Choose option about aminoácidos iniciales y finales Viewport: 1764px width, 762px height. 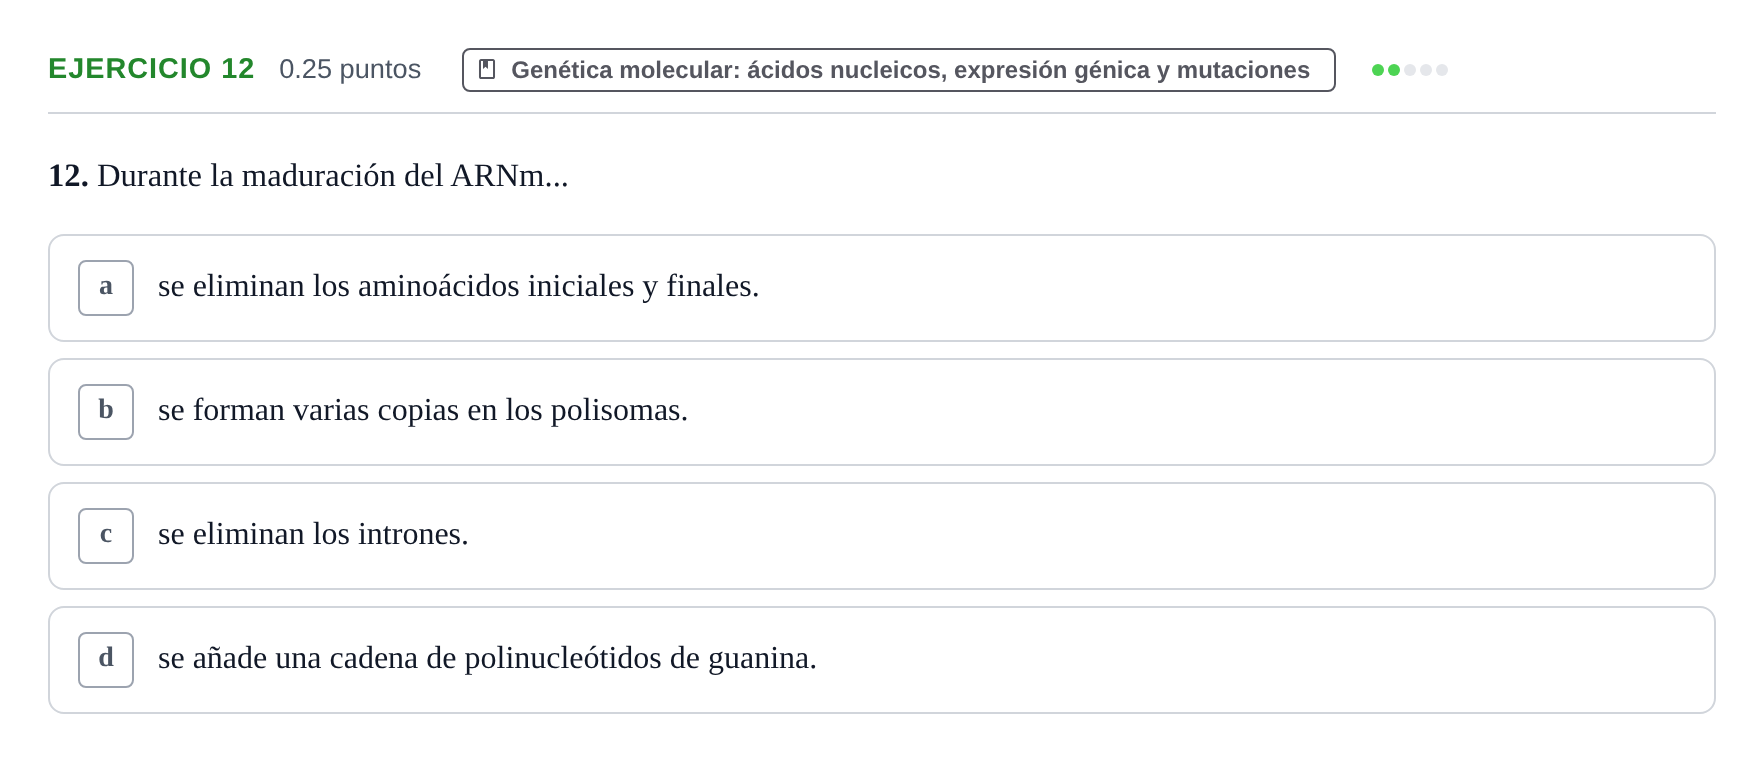(882, 288)
